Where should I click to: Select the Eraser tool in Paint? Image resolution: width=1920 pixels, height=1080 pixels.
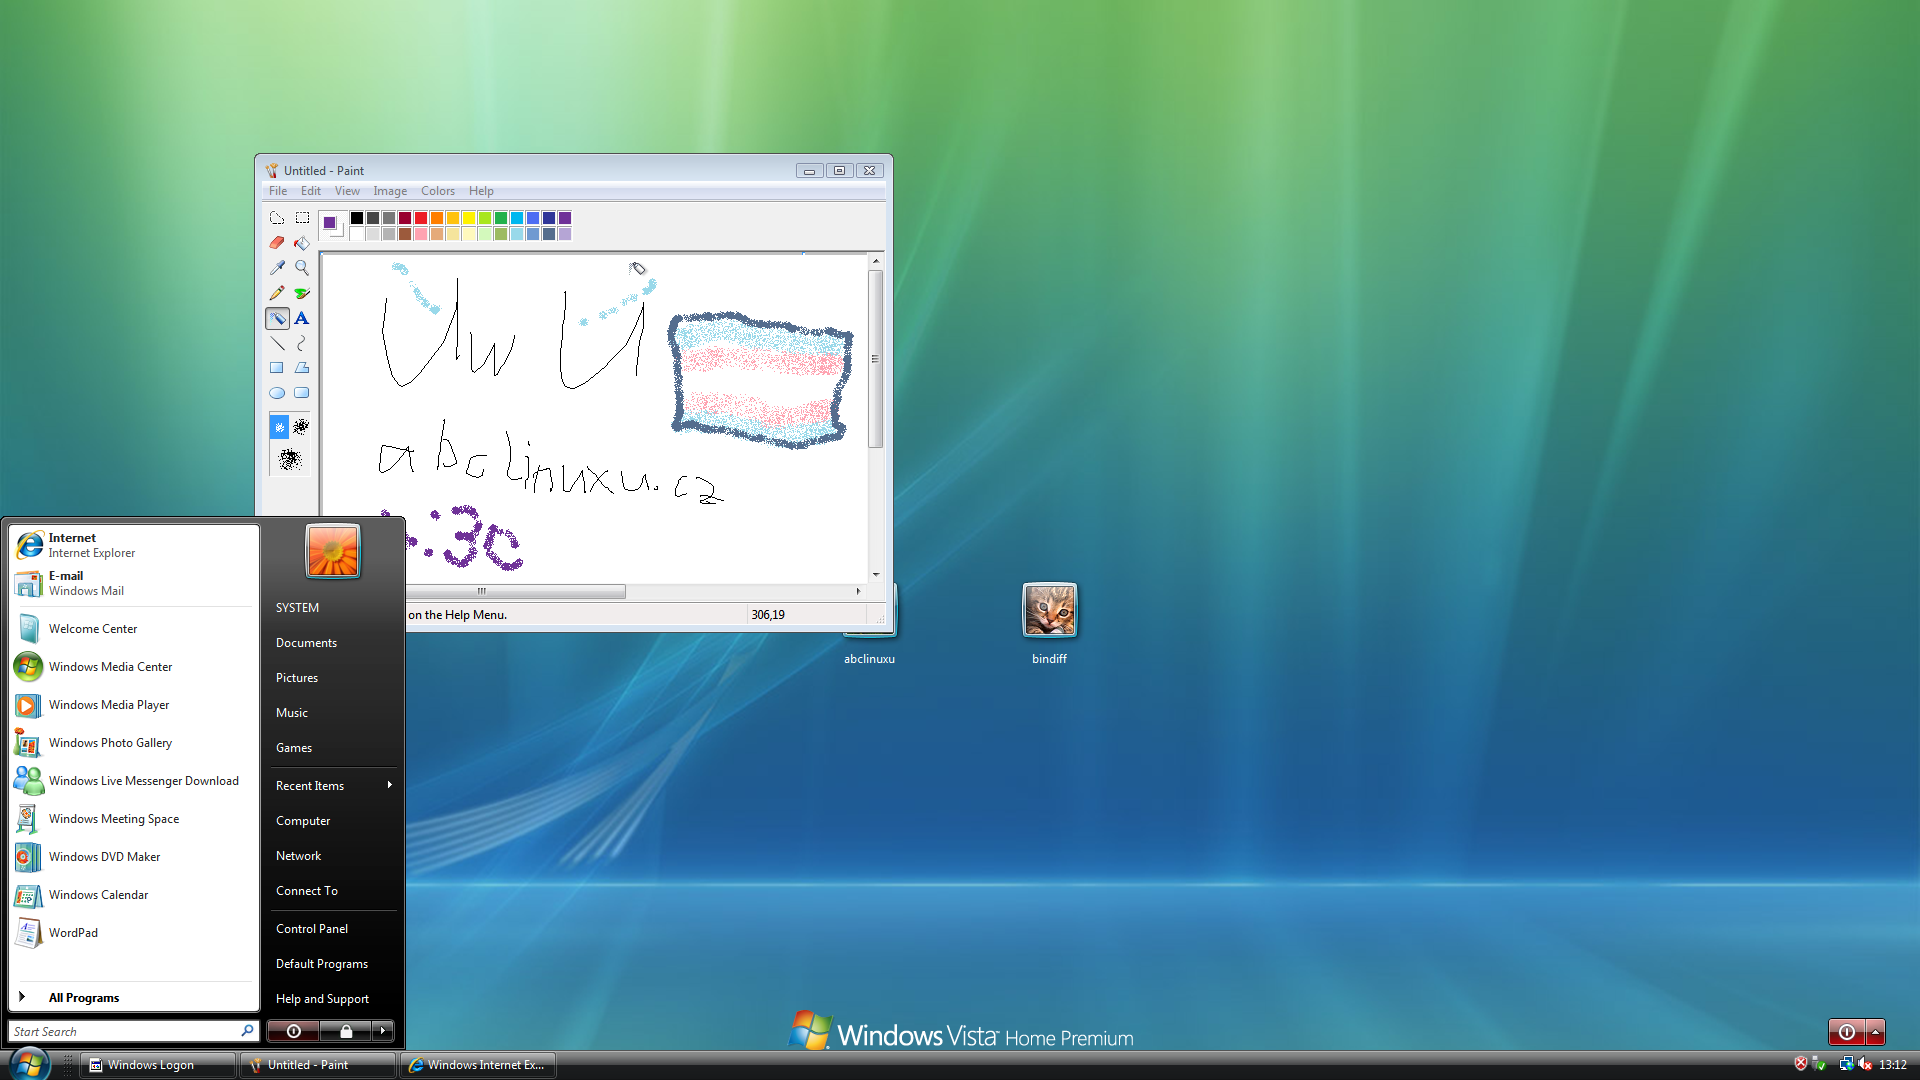tap(277, 243)
